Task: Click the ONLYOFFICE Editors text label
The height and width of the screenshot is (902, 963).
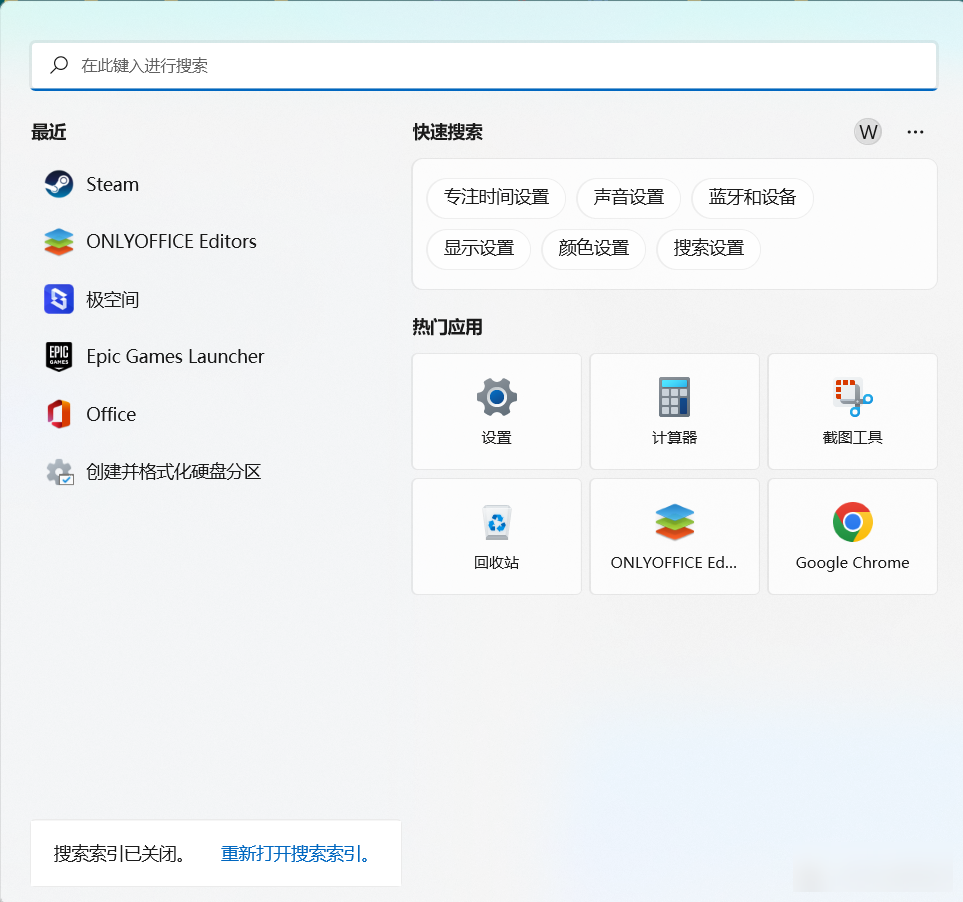Action: pyautogui.click(x=171, y=242)
